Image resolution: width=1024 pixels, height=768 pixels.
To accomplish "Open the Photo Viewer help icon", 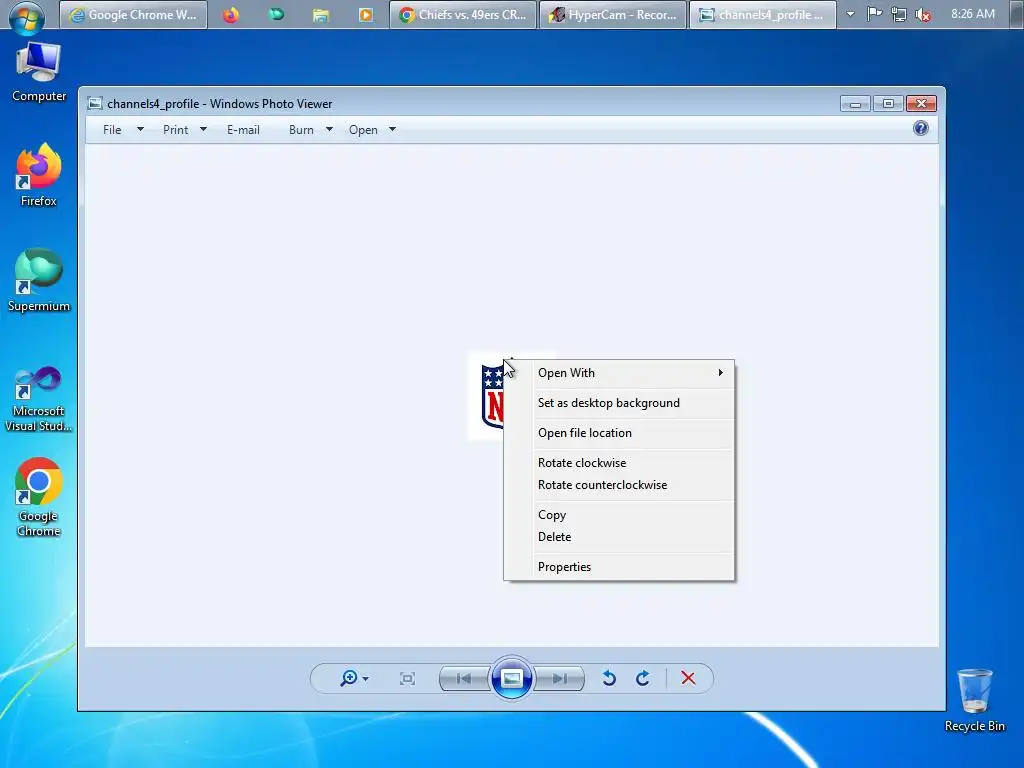I will [x=921, y=128].
